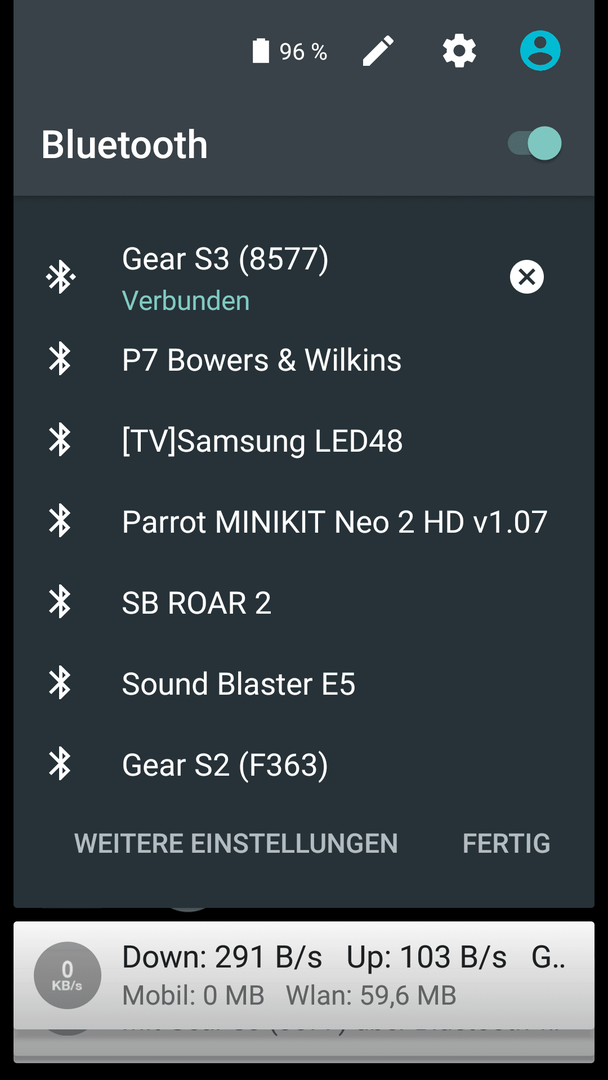Screen dimensions: 608x1080
Task: Select Parrot MINIKIT Neo 2 HD v1.07
Action: point(304,522)
